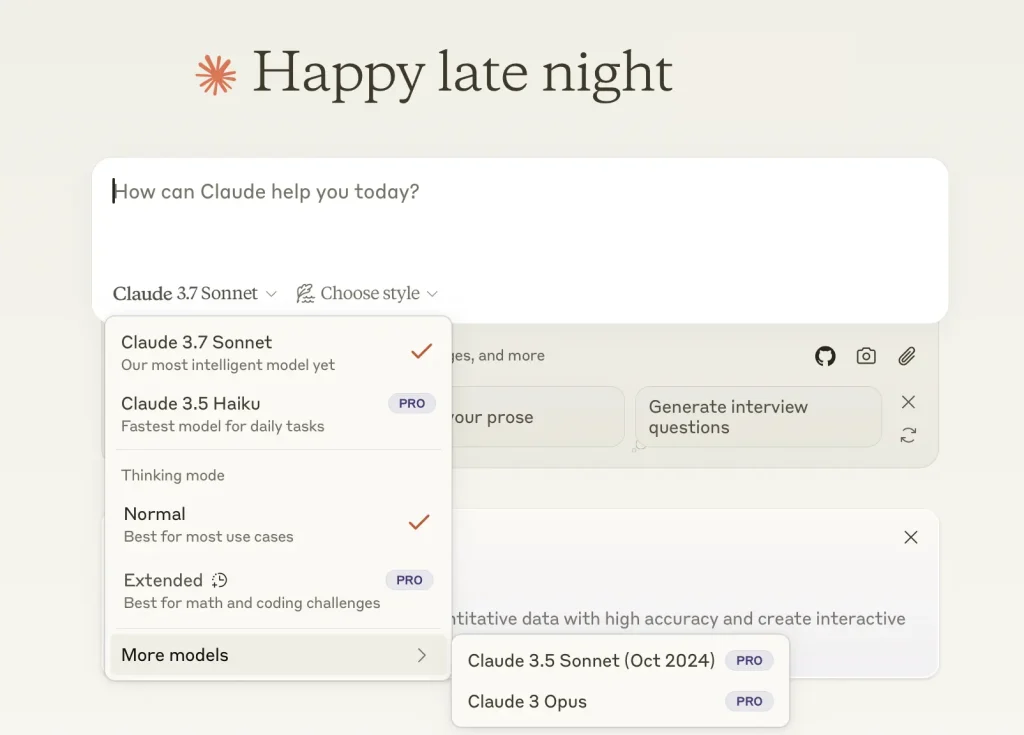Click the checkmark beside Normal mode
Screen dimensions: 1024x735
pyautogui.click(x=419, y=522)
